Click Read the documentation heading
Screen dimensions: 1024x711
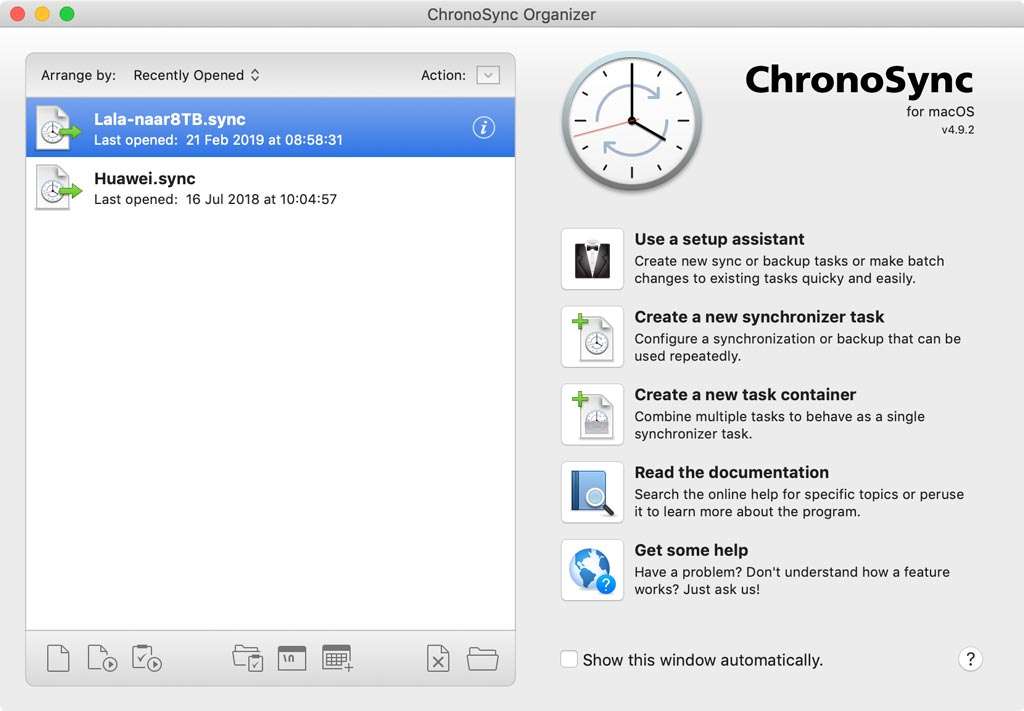click(x=731, y=472)
